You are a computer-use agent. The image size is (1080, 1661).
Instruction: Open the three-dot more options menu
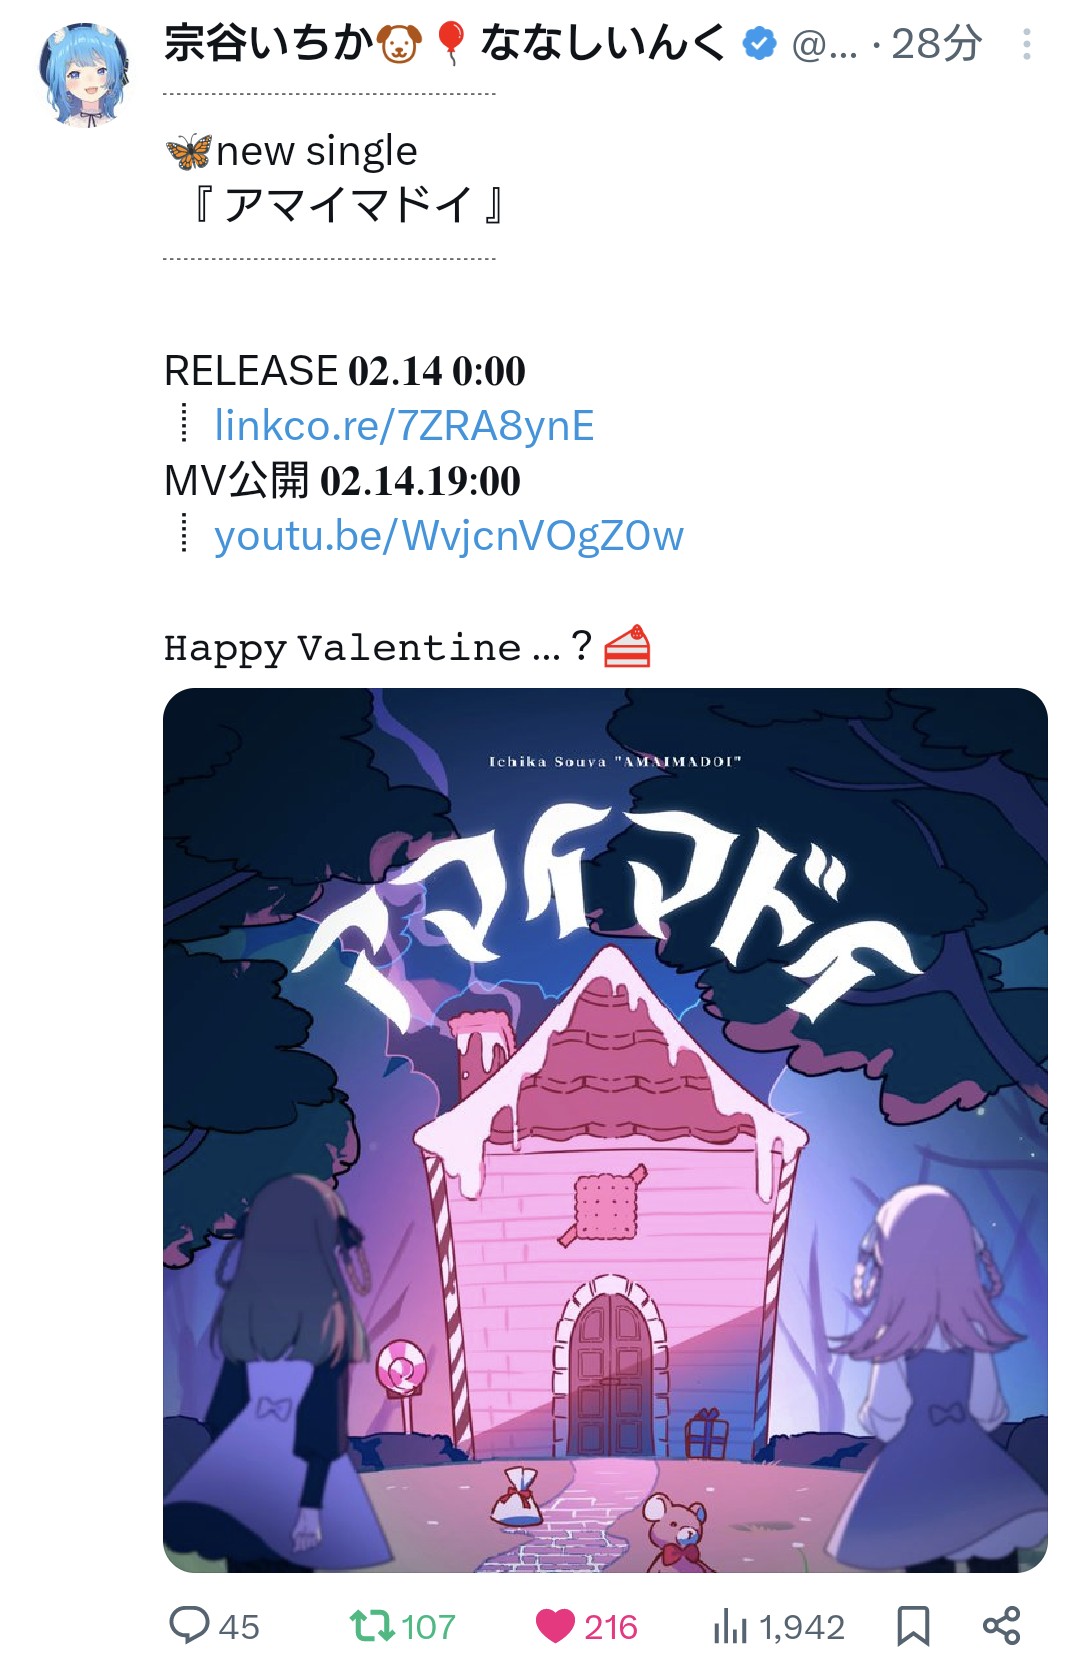click(1026, 44)
